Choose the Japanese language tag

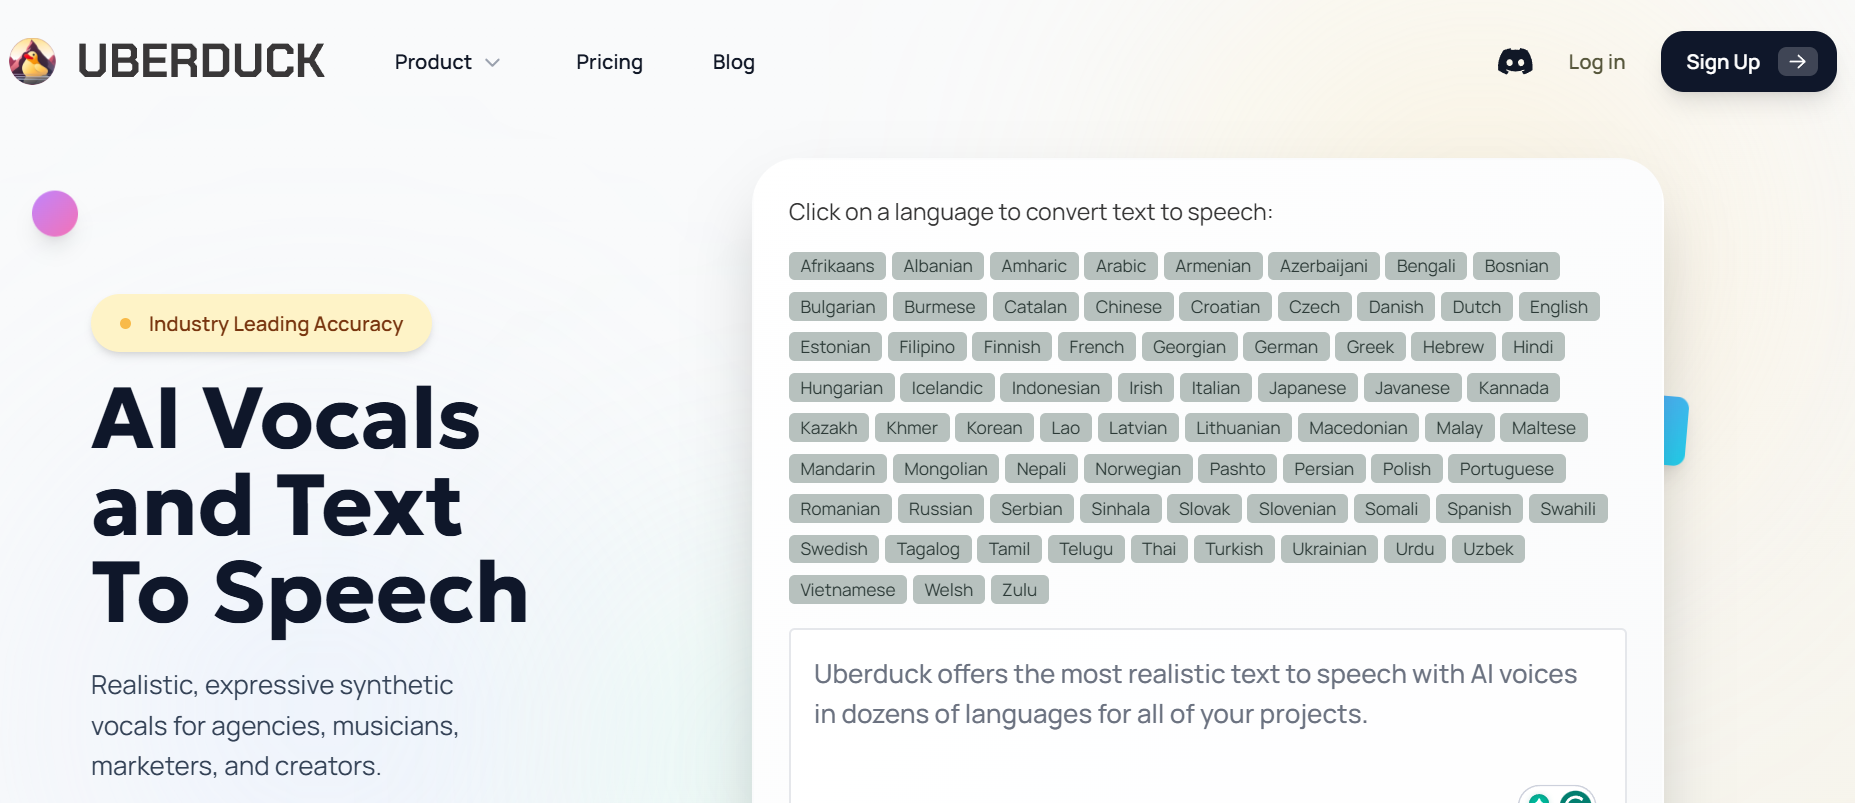[1307, 388]
